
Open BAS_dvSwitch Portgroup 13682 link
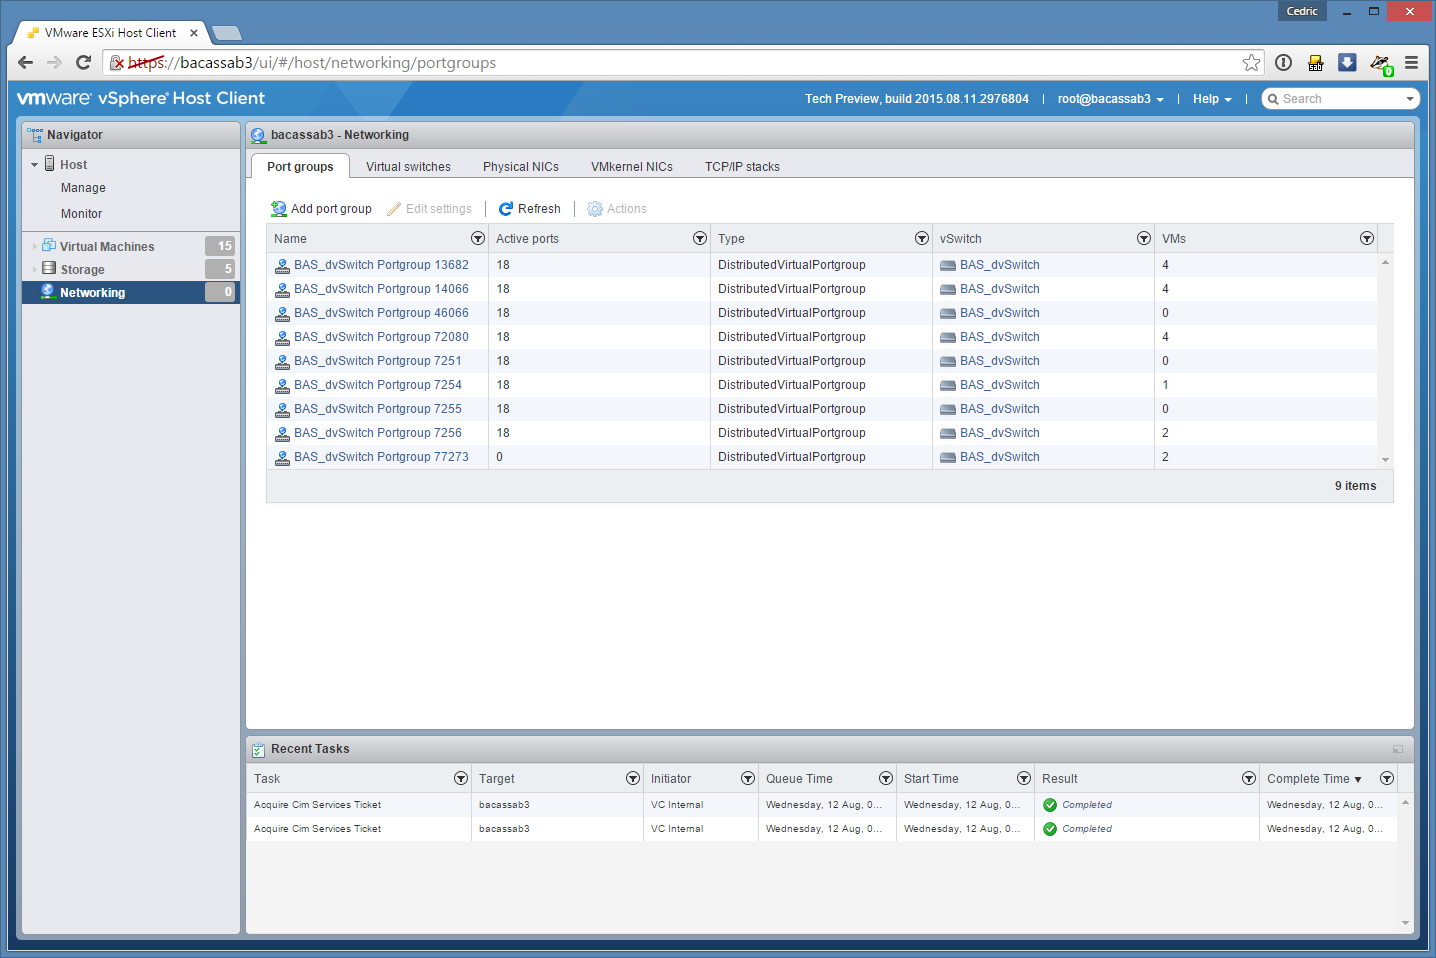(381, 265)
